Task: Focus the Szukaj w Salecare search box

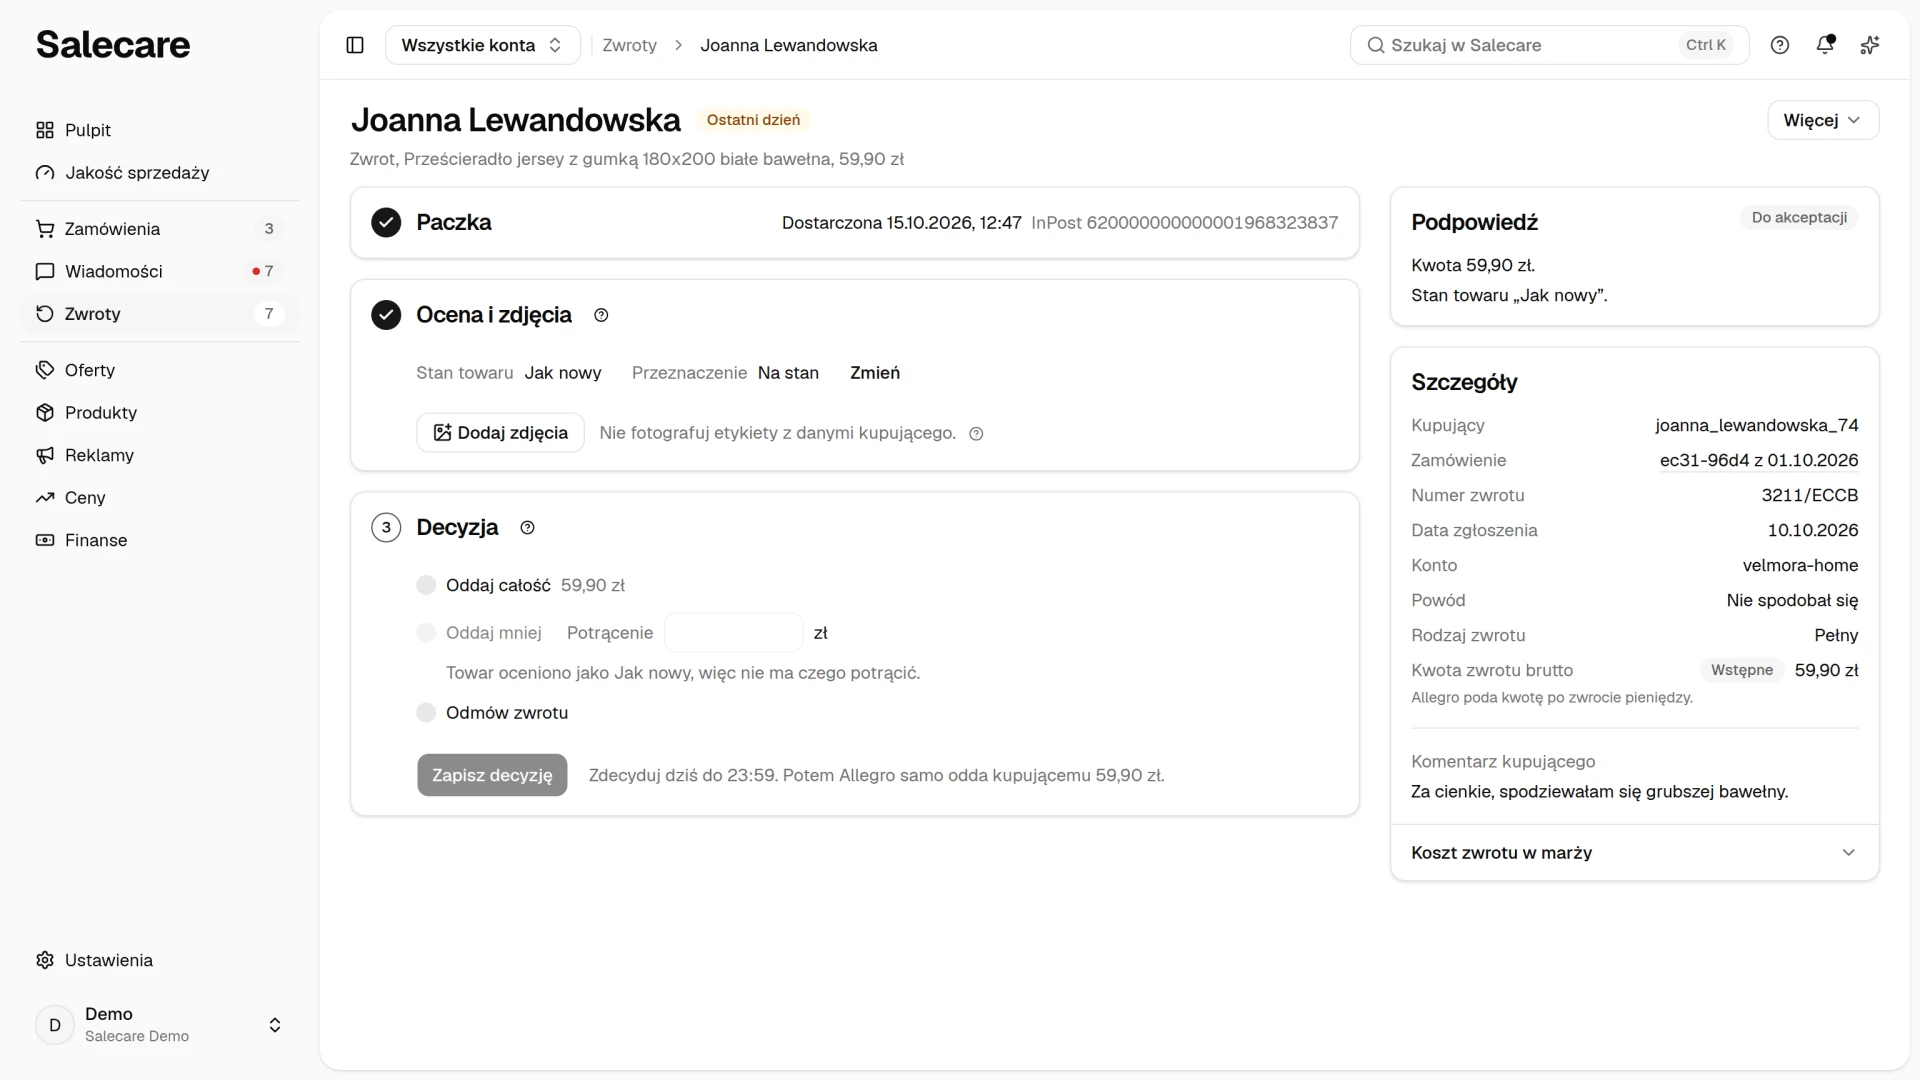Action: coord(1549,45)
